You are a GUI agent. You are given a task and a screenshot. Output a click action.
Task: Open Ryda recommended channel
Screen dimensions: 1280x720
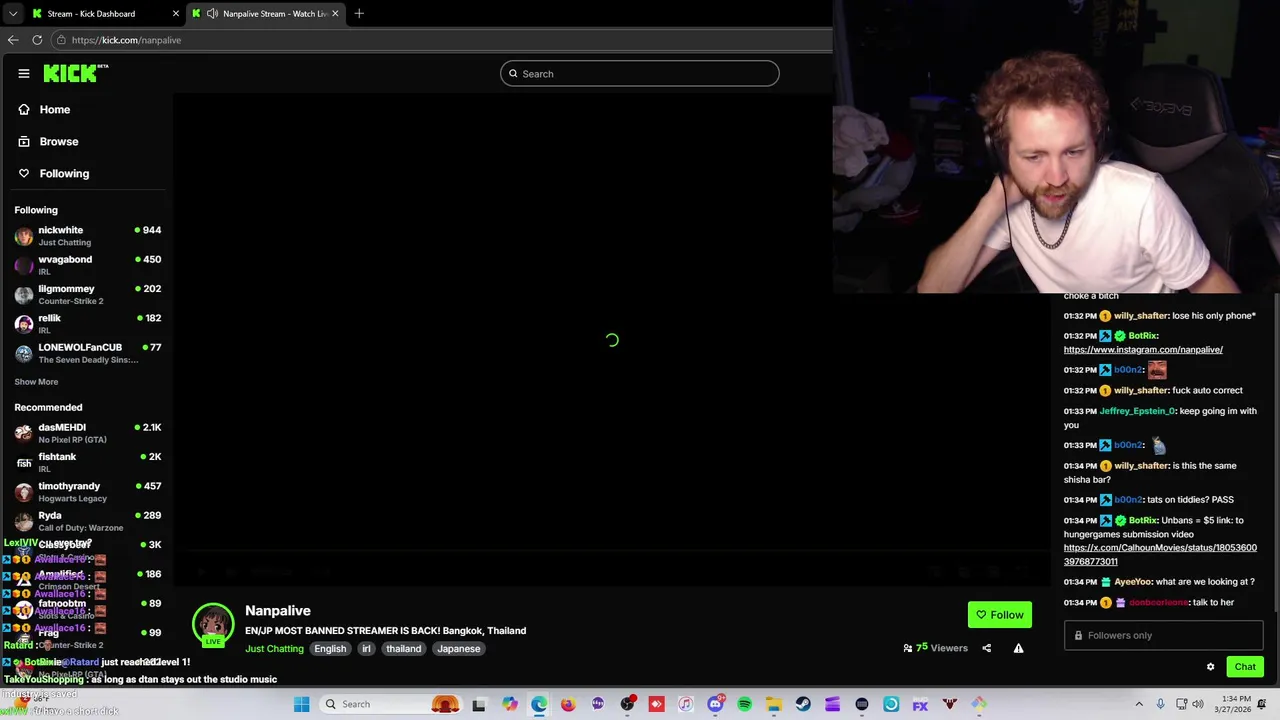[88, 520]
